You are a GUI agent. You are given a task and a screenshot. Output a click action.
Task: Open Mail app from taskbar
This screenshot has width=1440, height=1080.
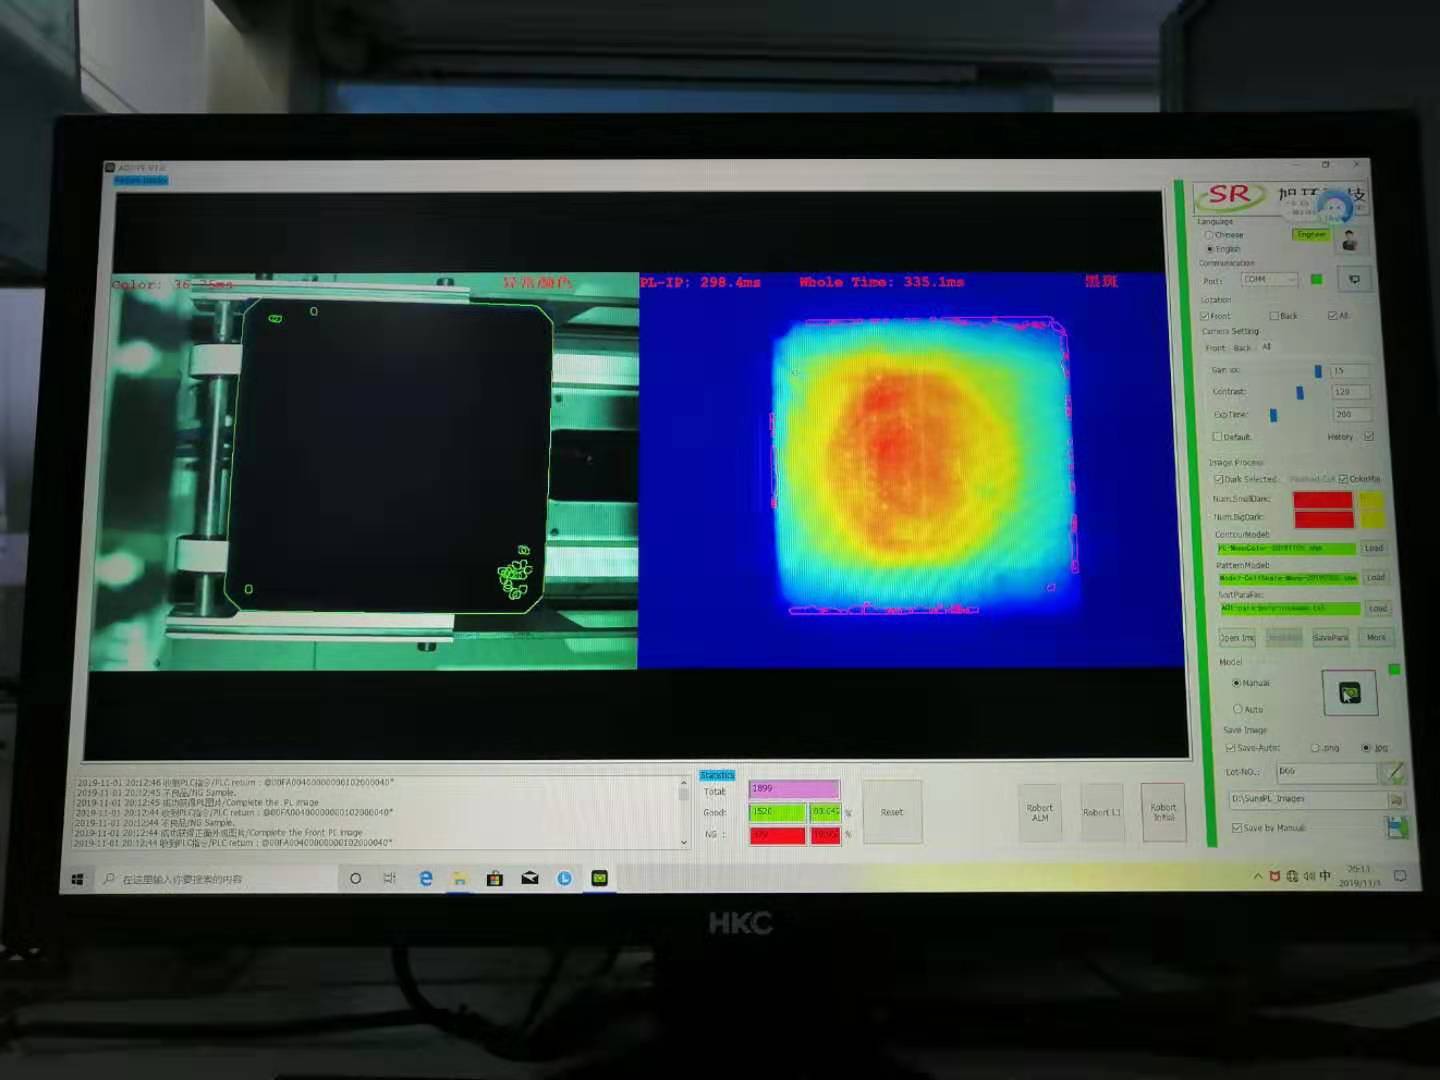tap(530, 878)
